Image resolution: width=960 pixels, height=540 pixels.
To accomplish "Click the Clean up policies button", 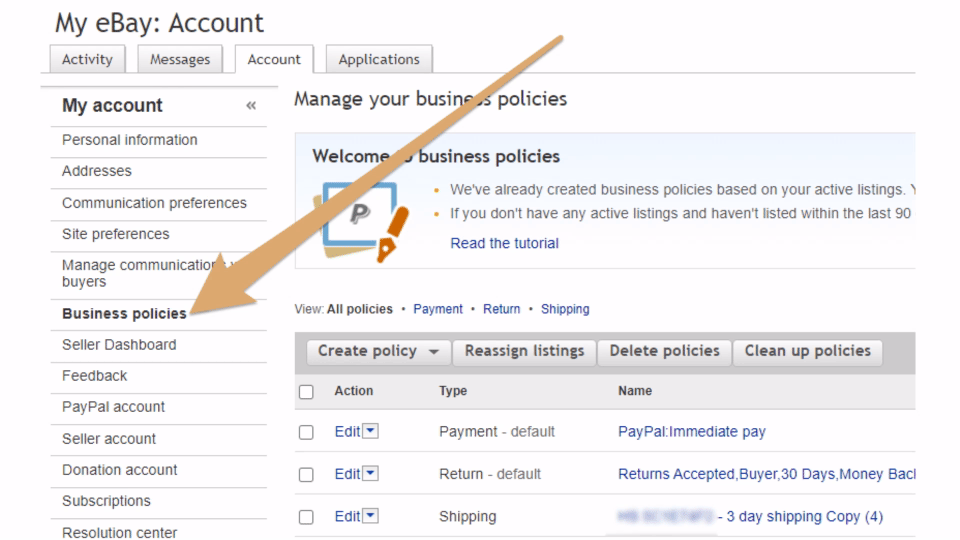I will click(x=807, y=351).
